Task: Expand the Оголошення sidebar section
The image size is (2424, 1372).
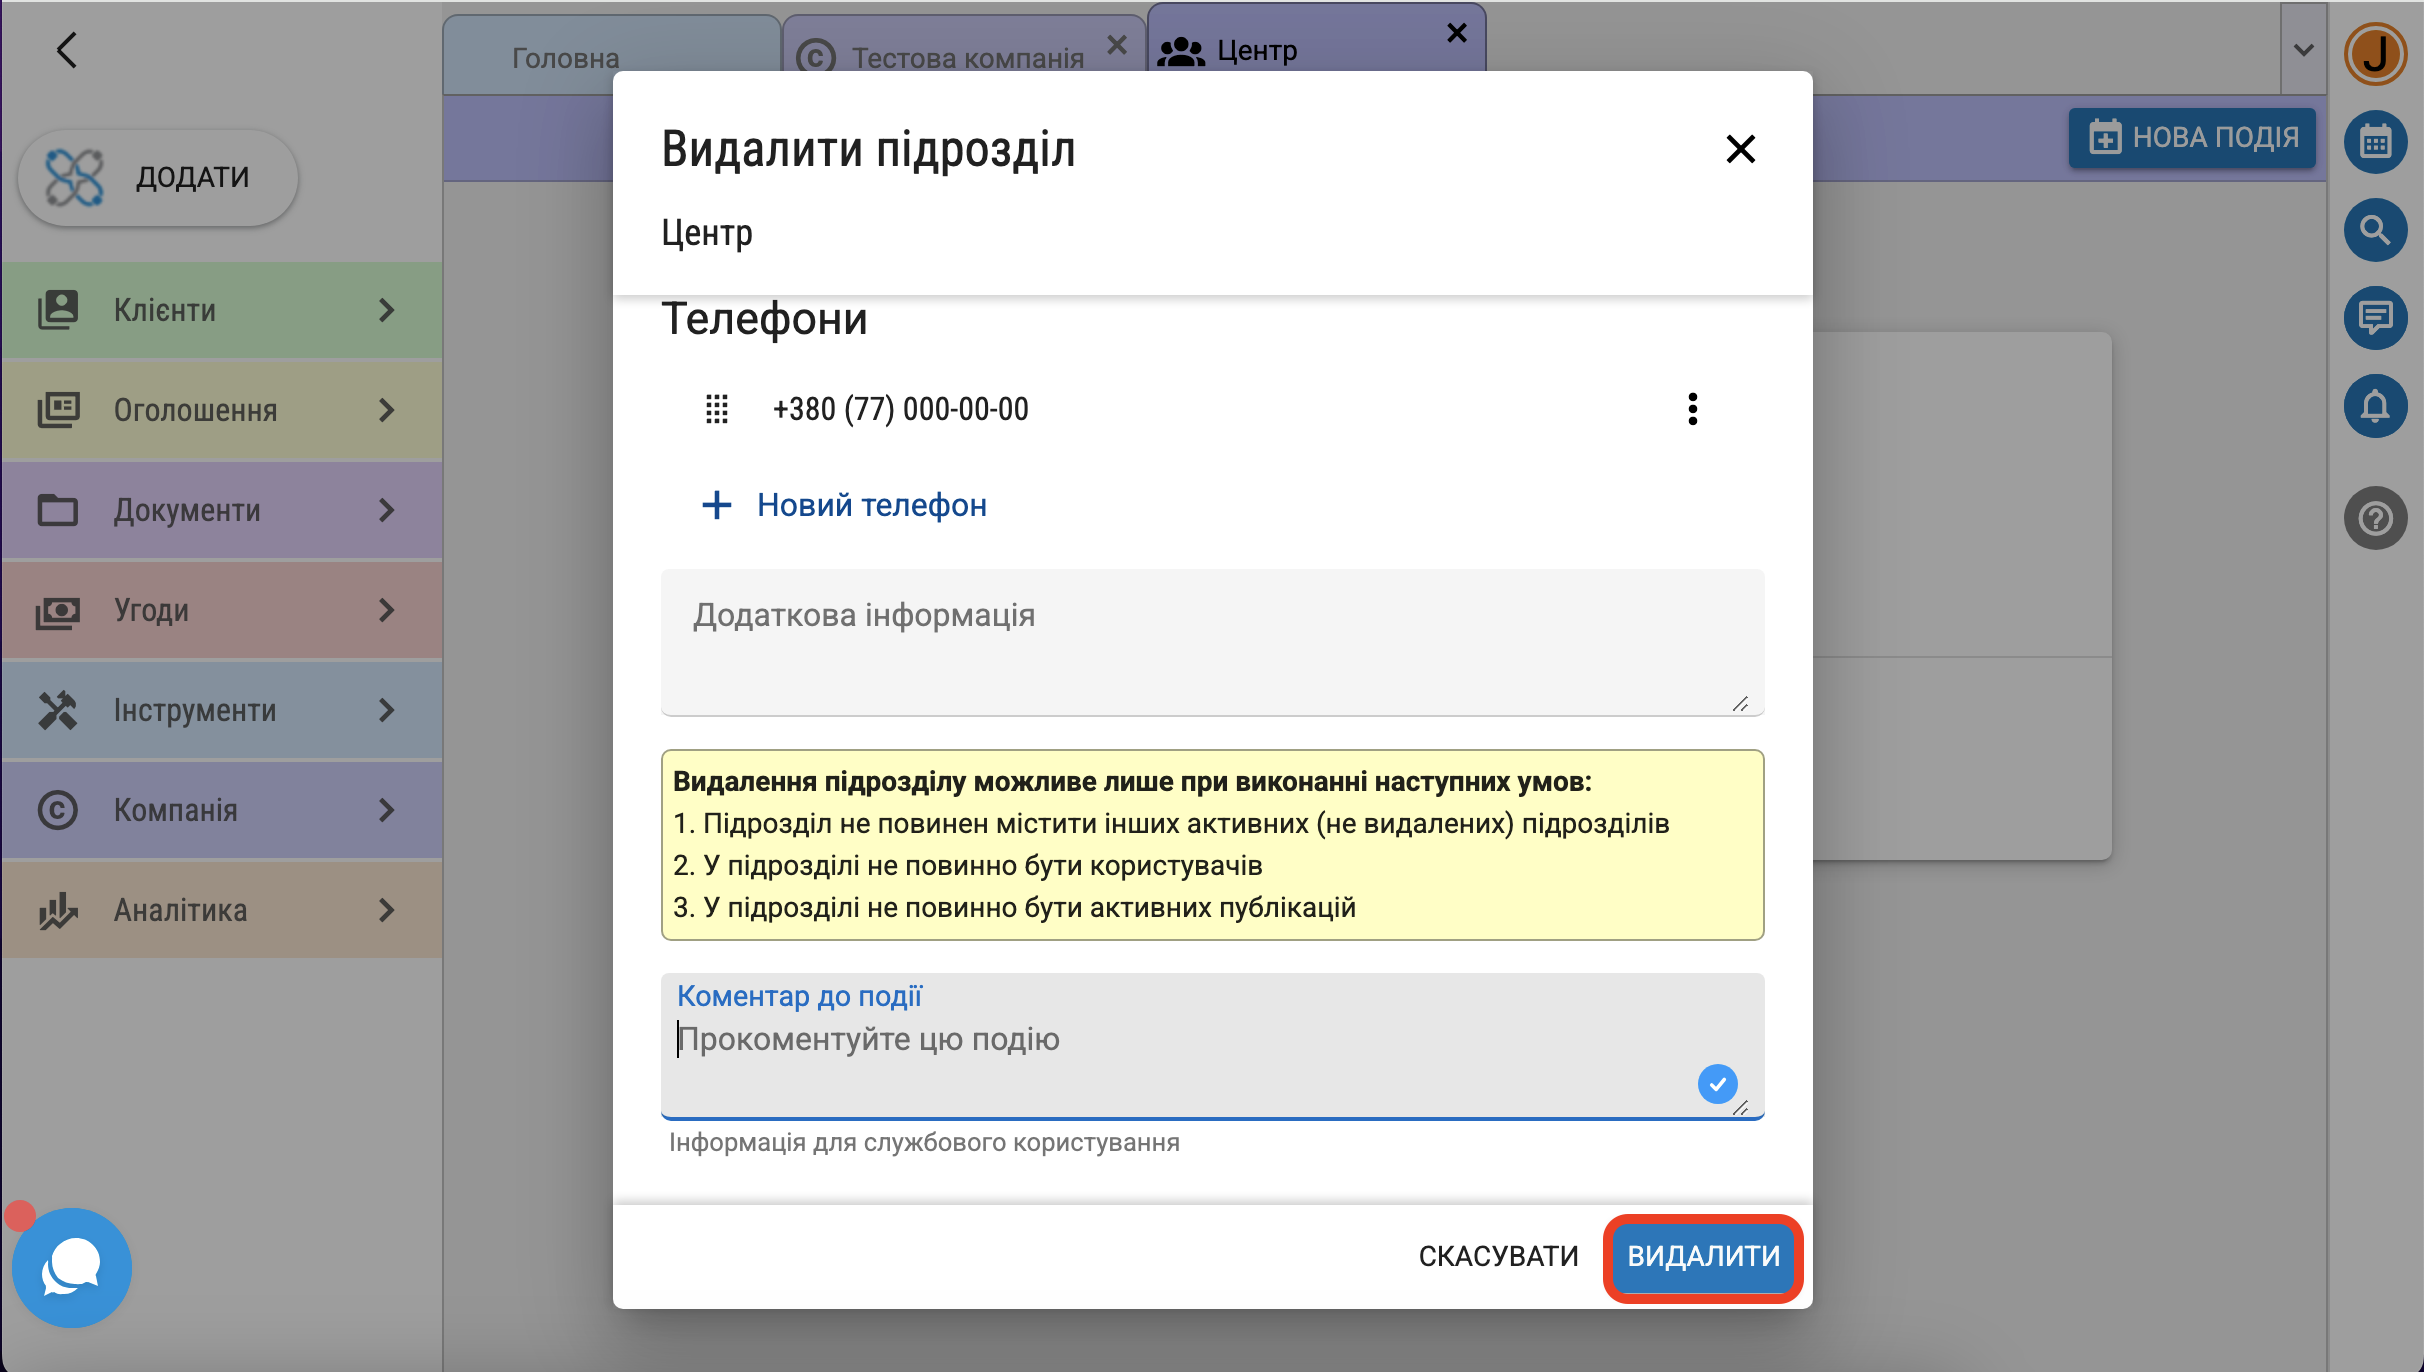Action: (222, 410)
